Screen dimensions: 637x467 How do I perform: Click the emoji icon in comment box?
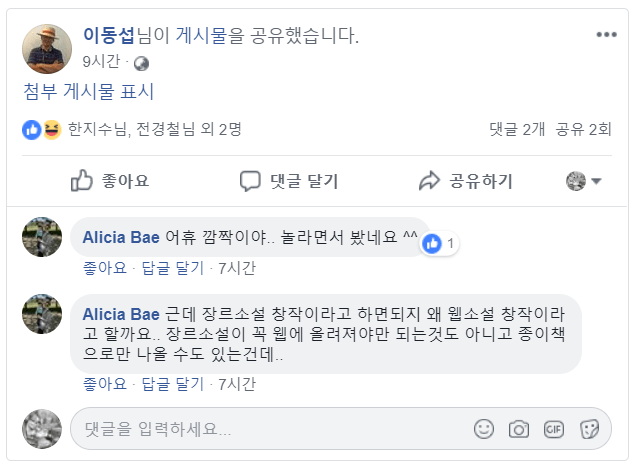click(x=484, y=429)
